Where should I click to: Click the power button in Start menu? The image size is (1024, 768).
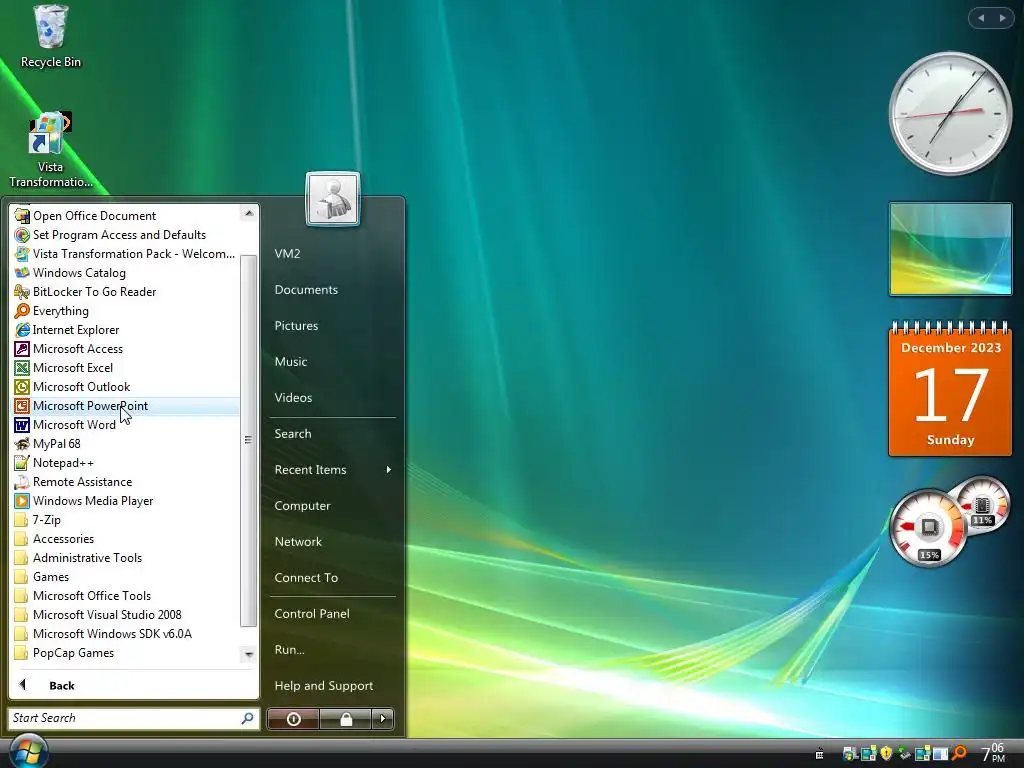(293, 719)
